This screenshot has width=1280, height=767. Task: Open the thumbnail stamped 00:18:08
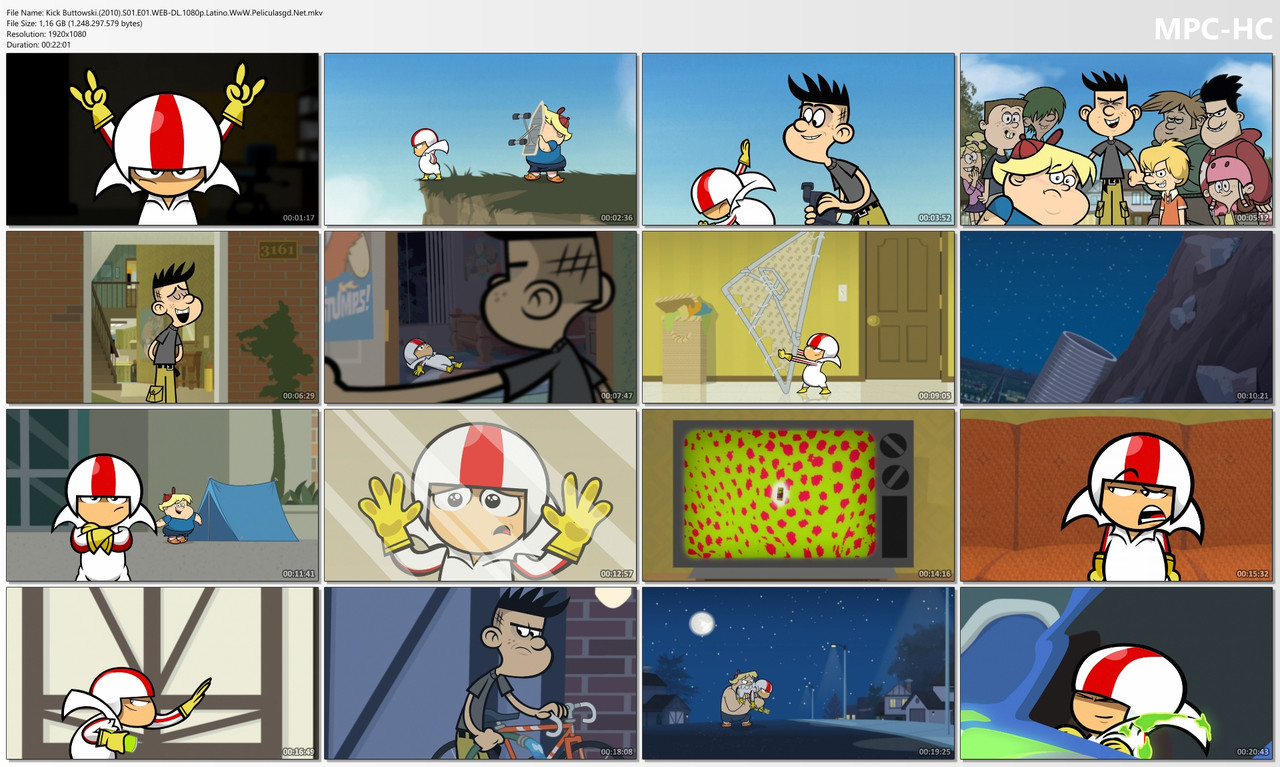(x=480, y=674)
